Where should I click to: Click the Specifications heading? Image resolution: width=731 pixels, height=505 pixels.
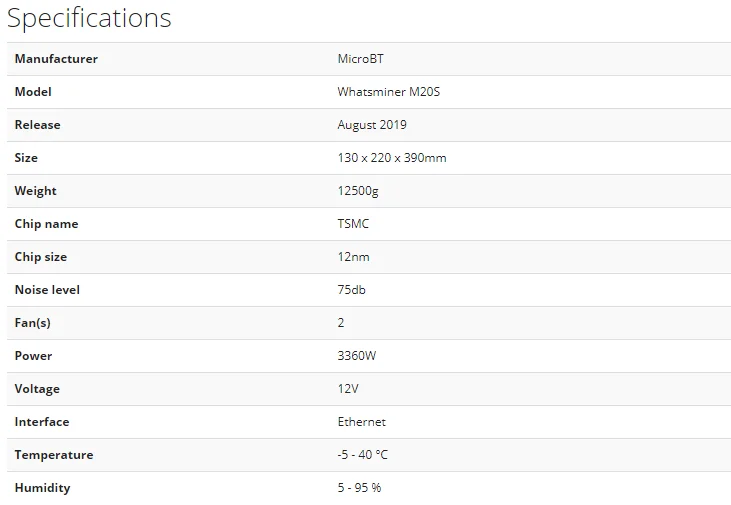pyautogui.click(x=89, y=19)
